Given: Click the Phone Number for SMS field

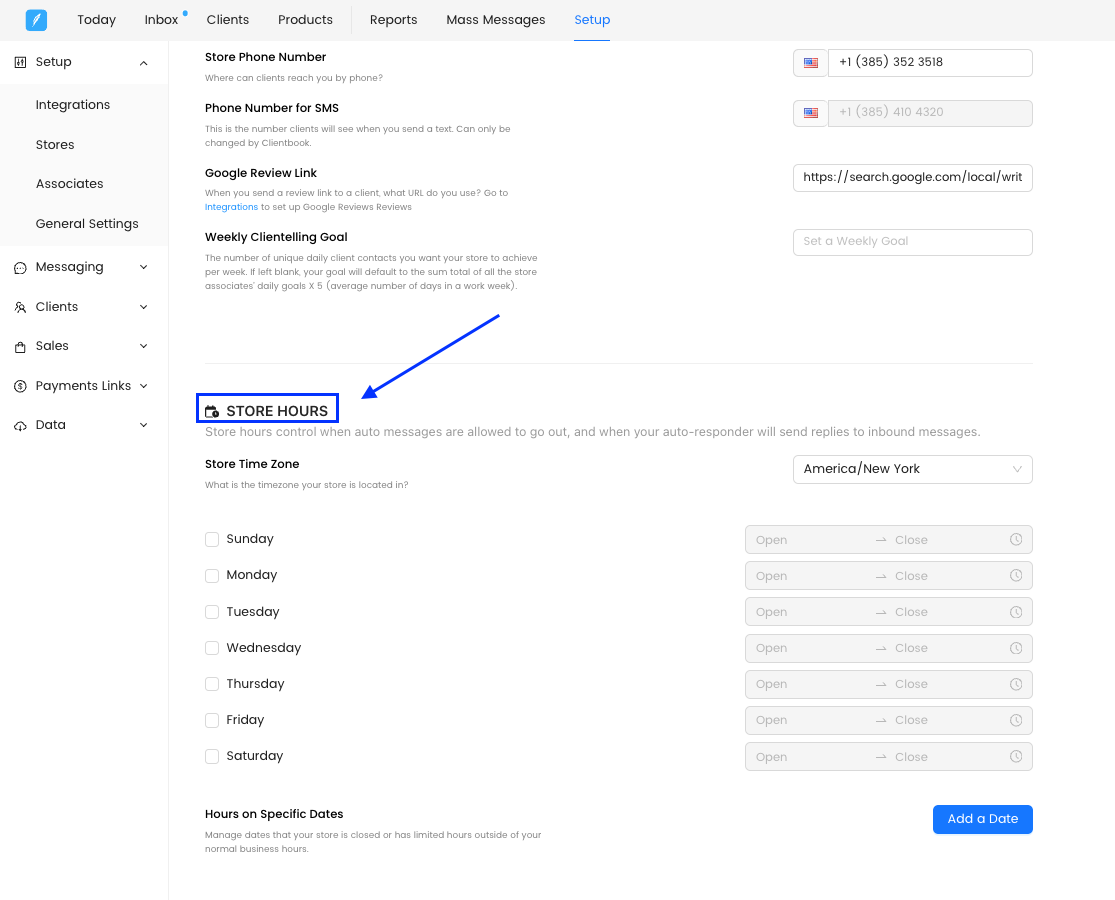Looking at the screenshot, I should (930, 113).
